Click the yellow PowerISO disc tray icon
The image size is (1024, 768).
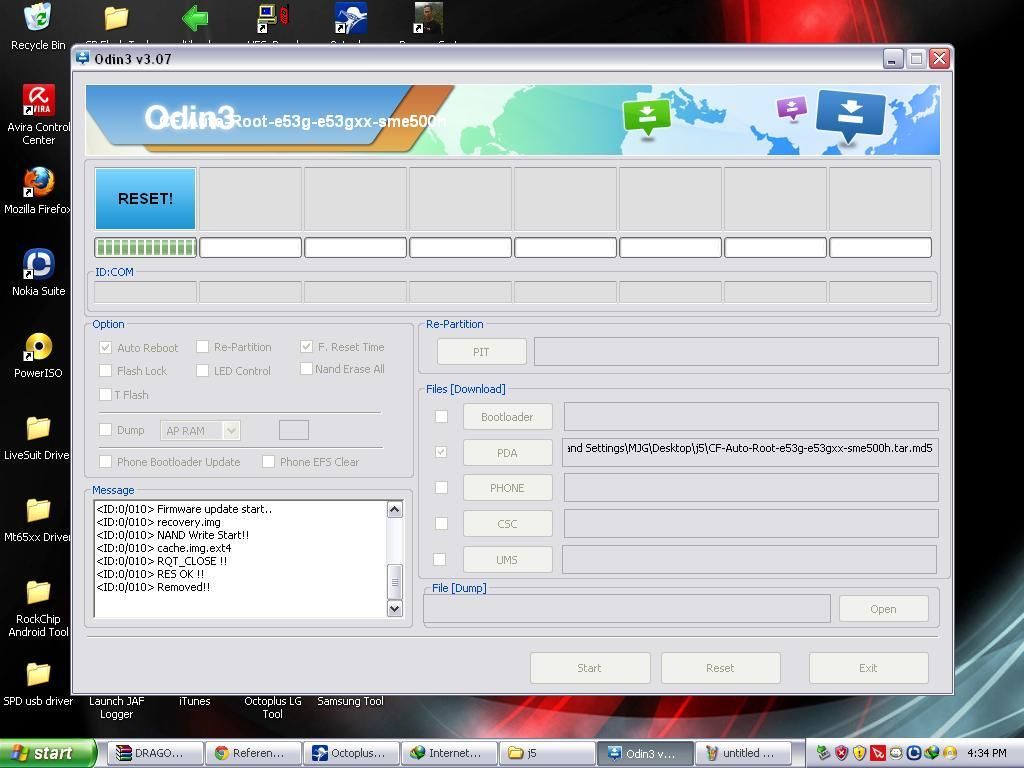950,753
